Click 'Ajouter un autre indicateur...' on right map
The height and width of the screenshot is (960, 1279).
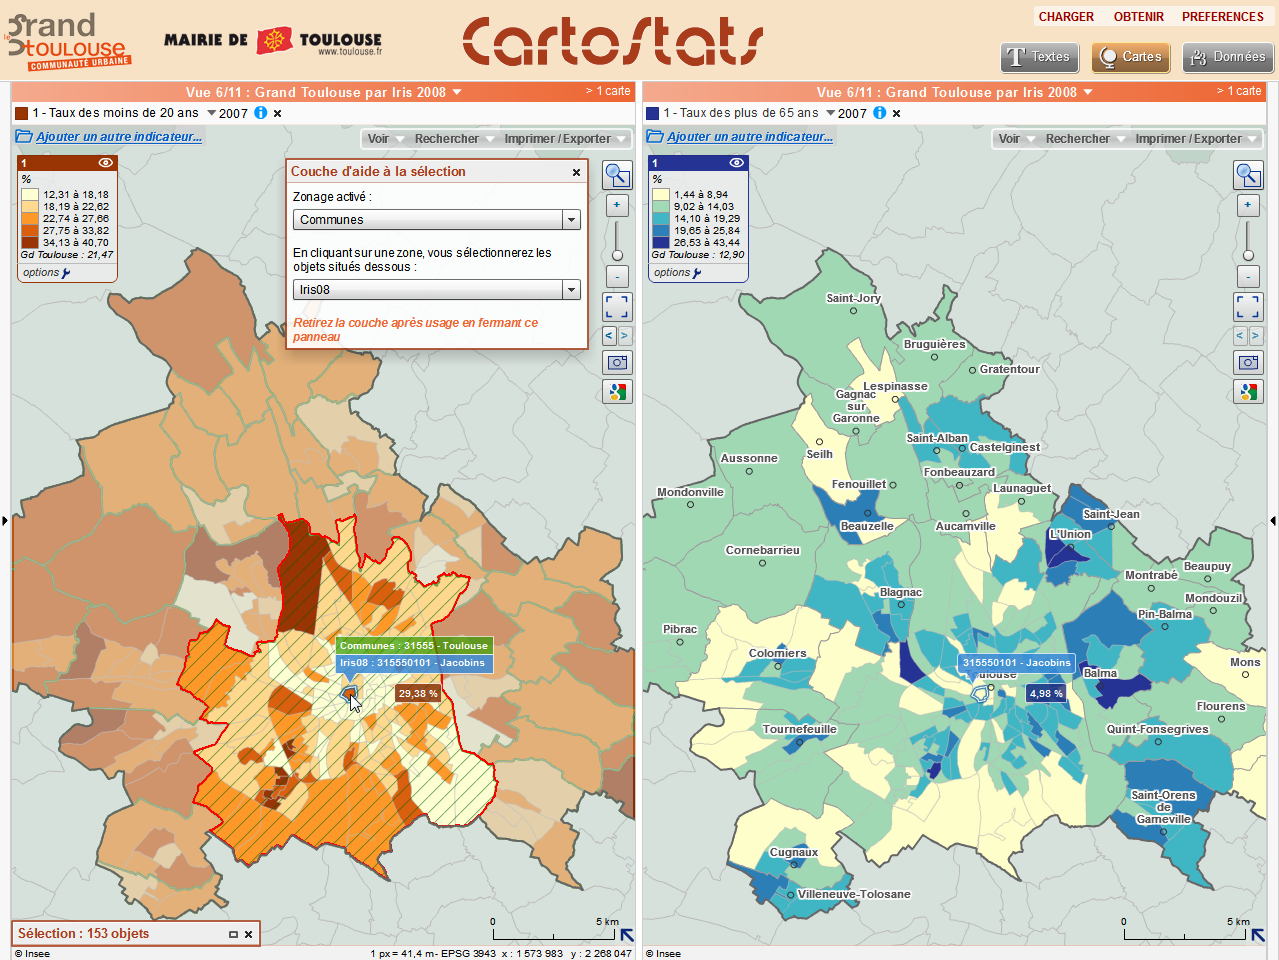tap(750, 137)
